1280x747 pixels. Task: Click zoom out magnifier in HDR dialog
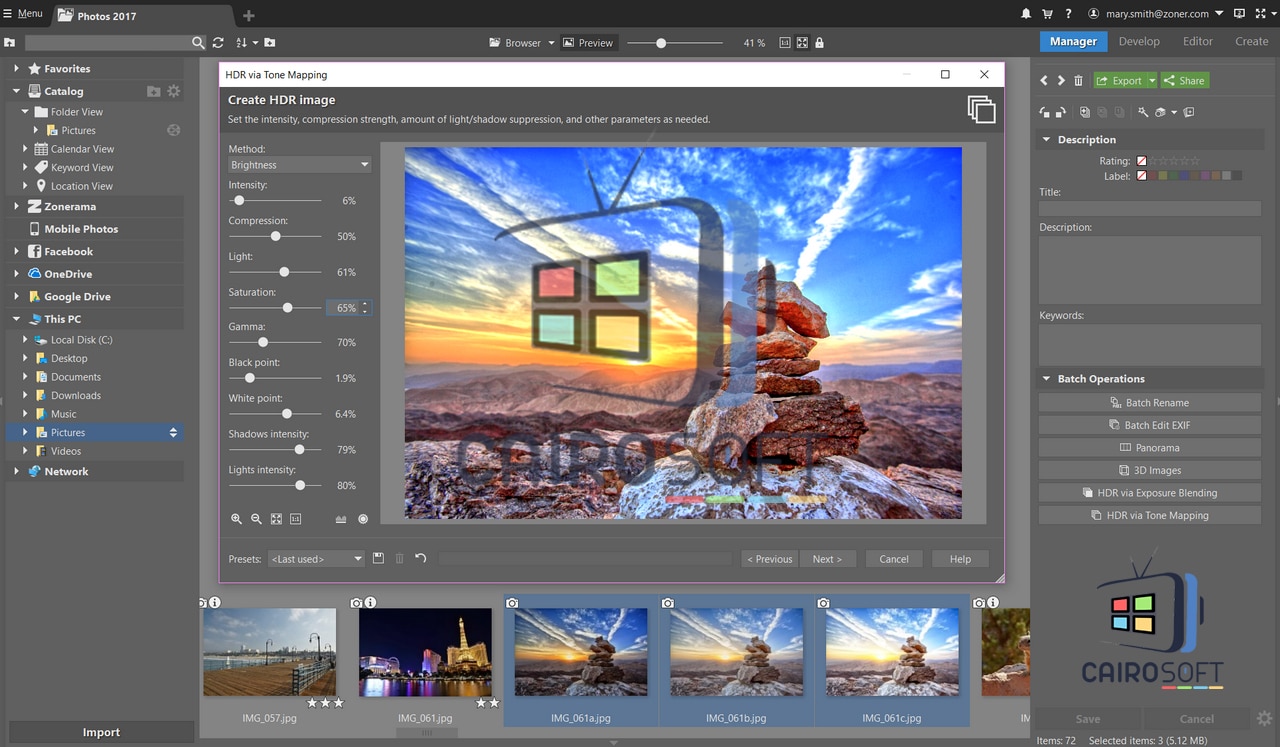click(x=256, y=519)
